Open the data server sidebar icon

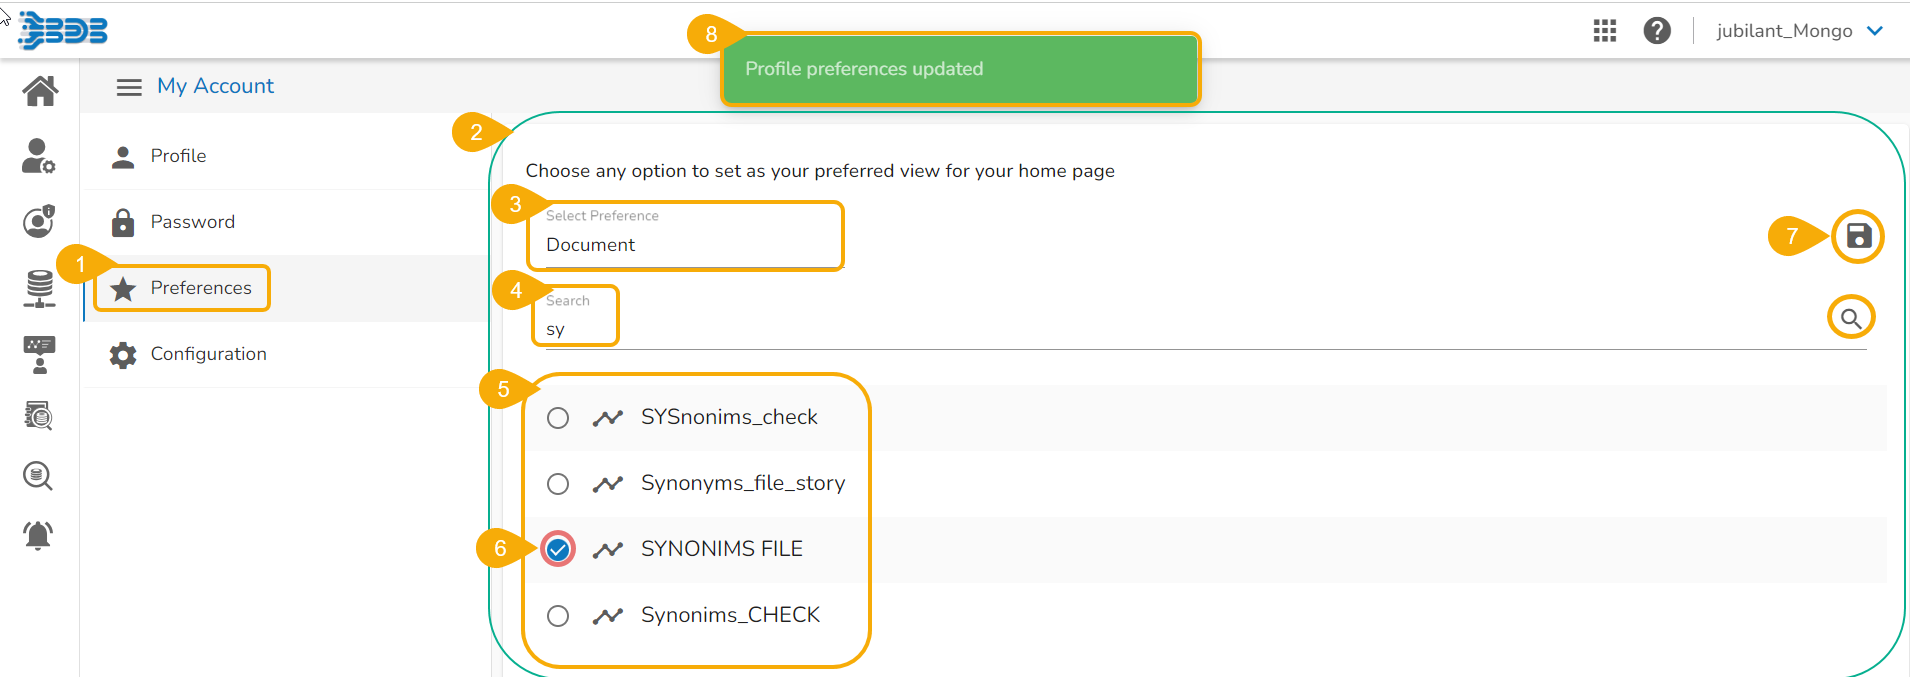pos(39,288)
